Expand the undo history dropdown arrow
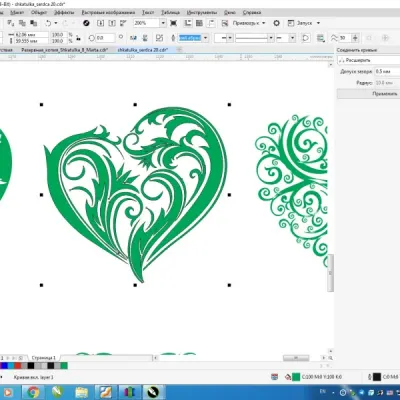Viewport: 400px width, 400px height. (x=56, y=23)
